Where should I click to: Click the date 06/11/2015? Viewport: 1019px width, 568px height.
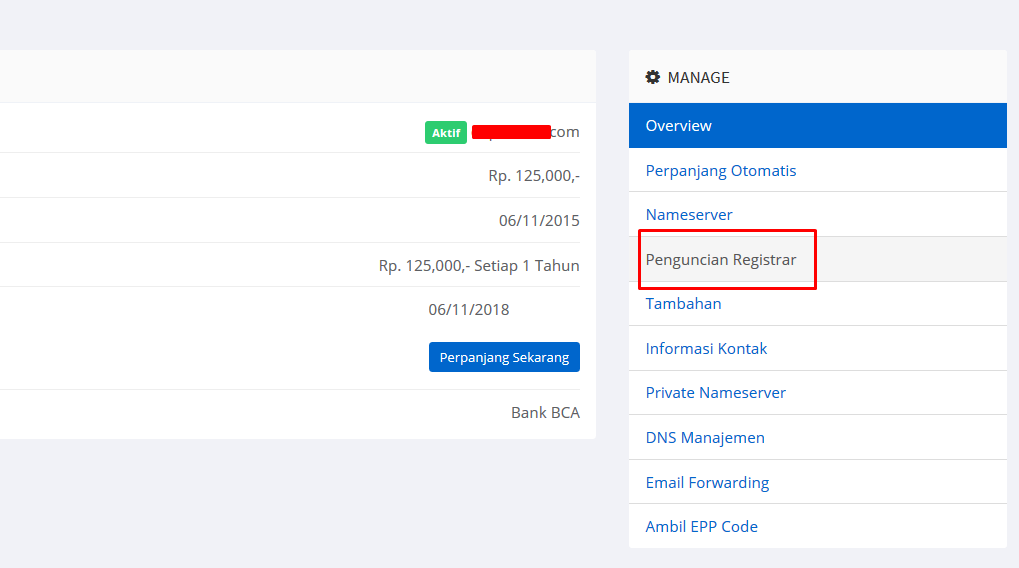coord(538,221)
